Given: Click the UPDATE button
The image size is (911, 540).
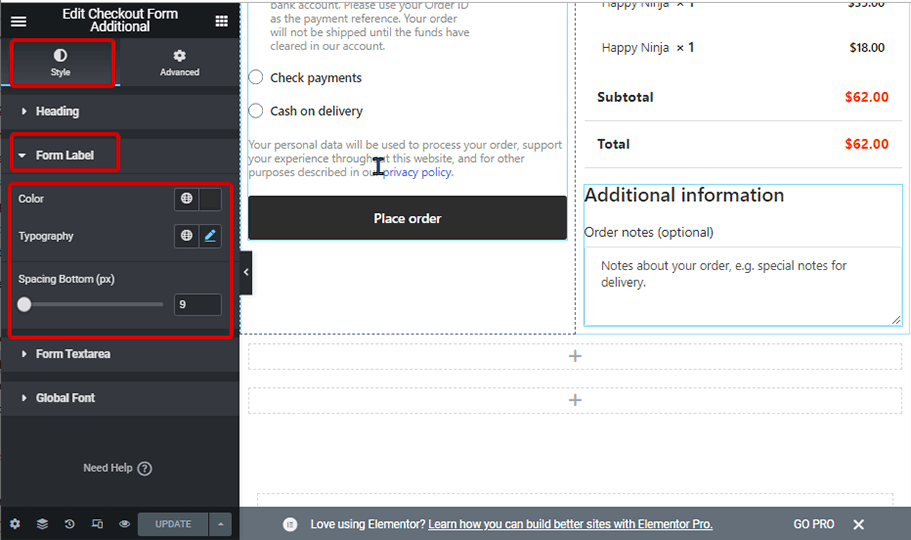Looking at the screenshot, I should tap(173, 524).
